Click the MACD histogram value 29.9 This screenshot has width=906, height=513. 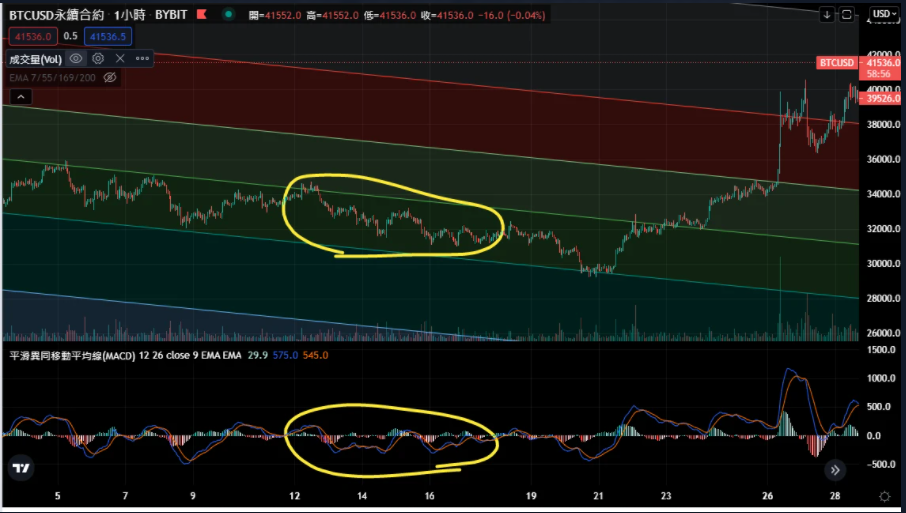pos(258,355)
